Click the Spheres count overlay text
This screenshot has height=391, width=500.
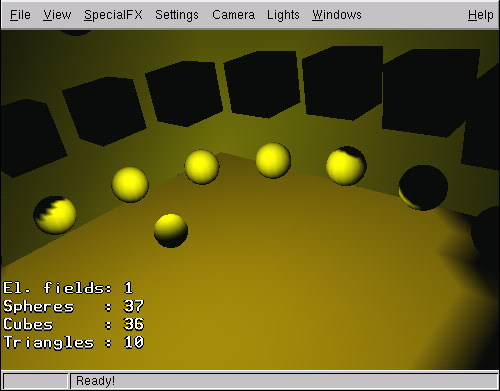click(x=73, y=306)
